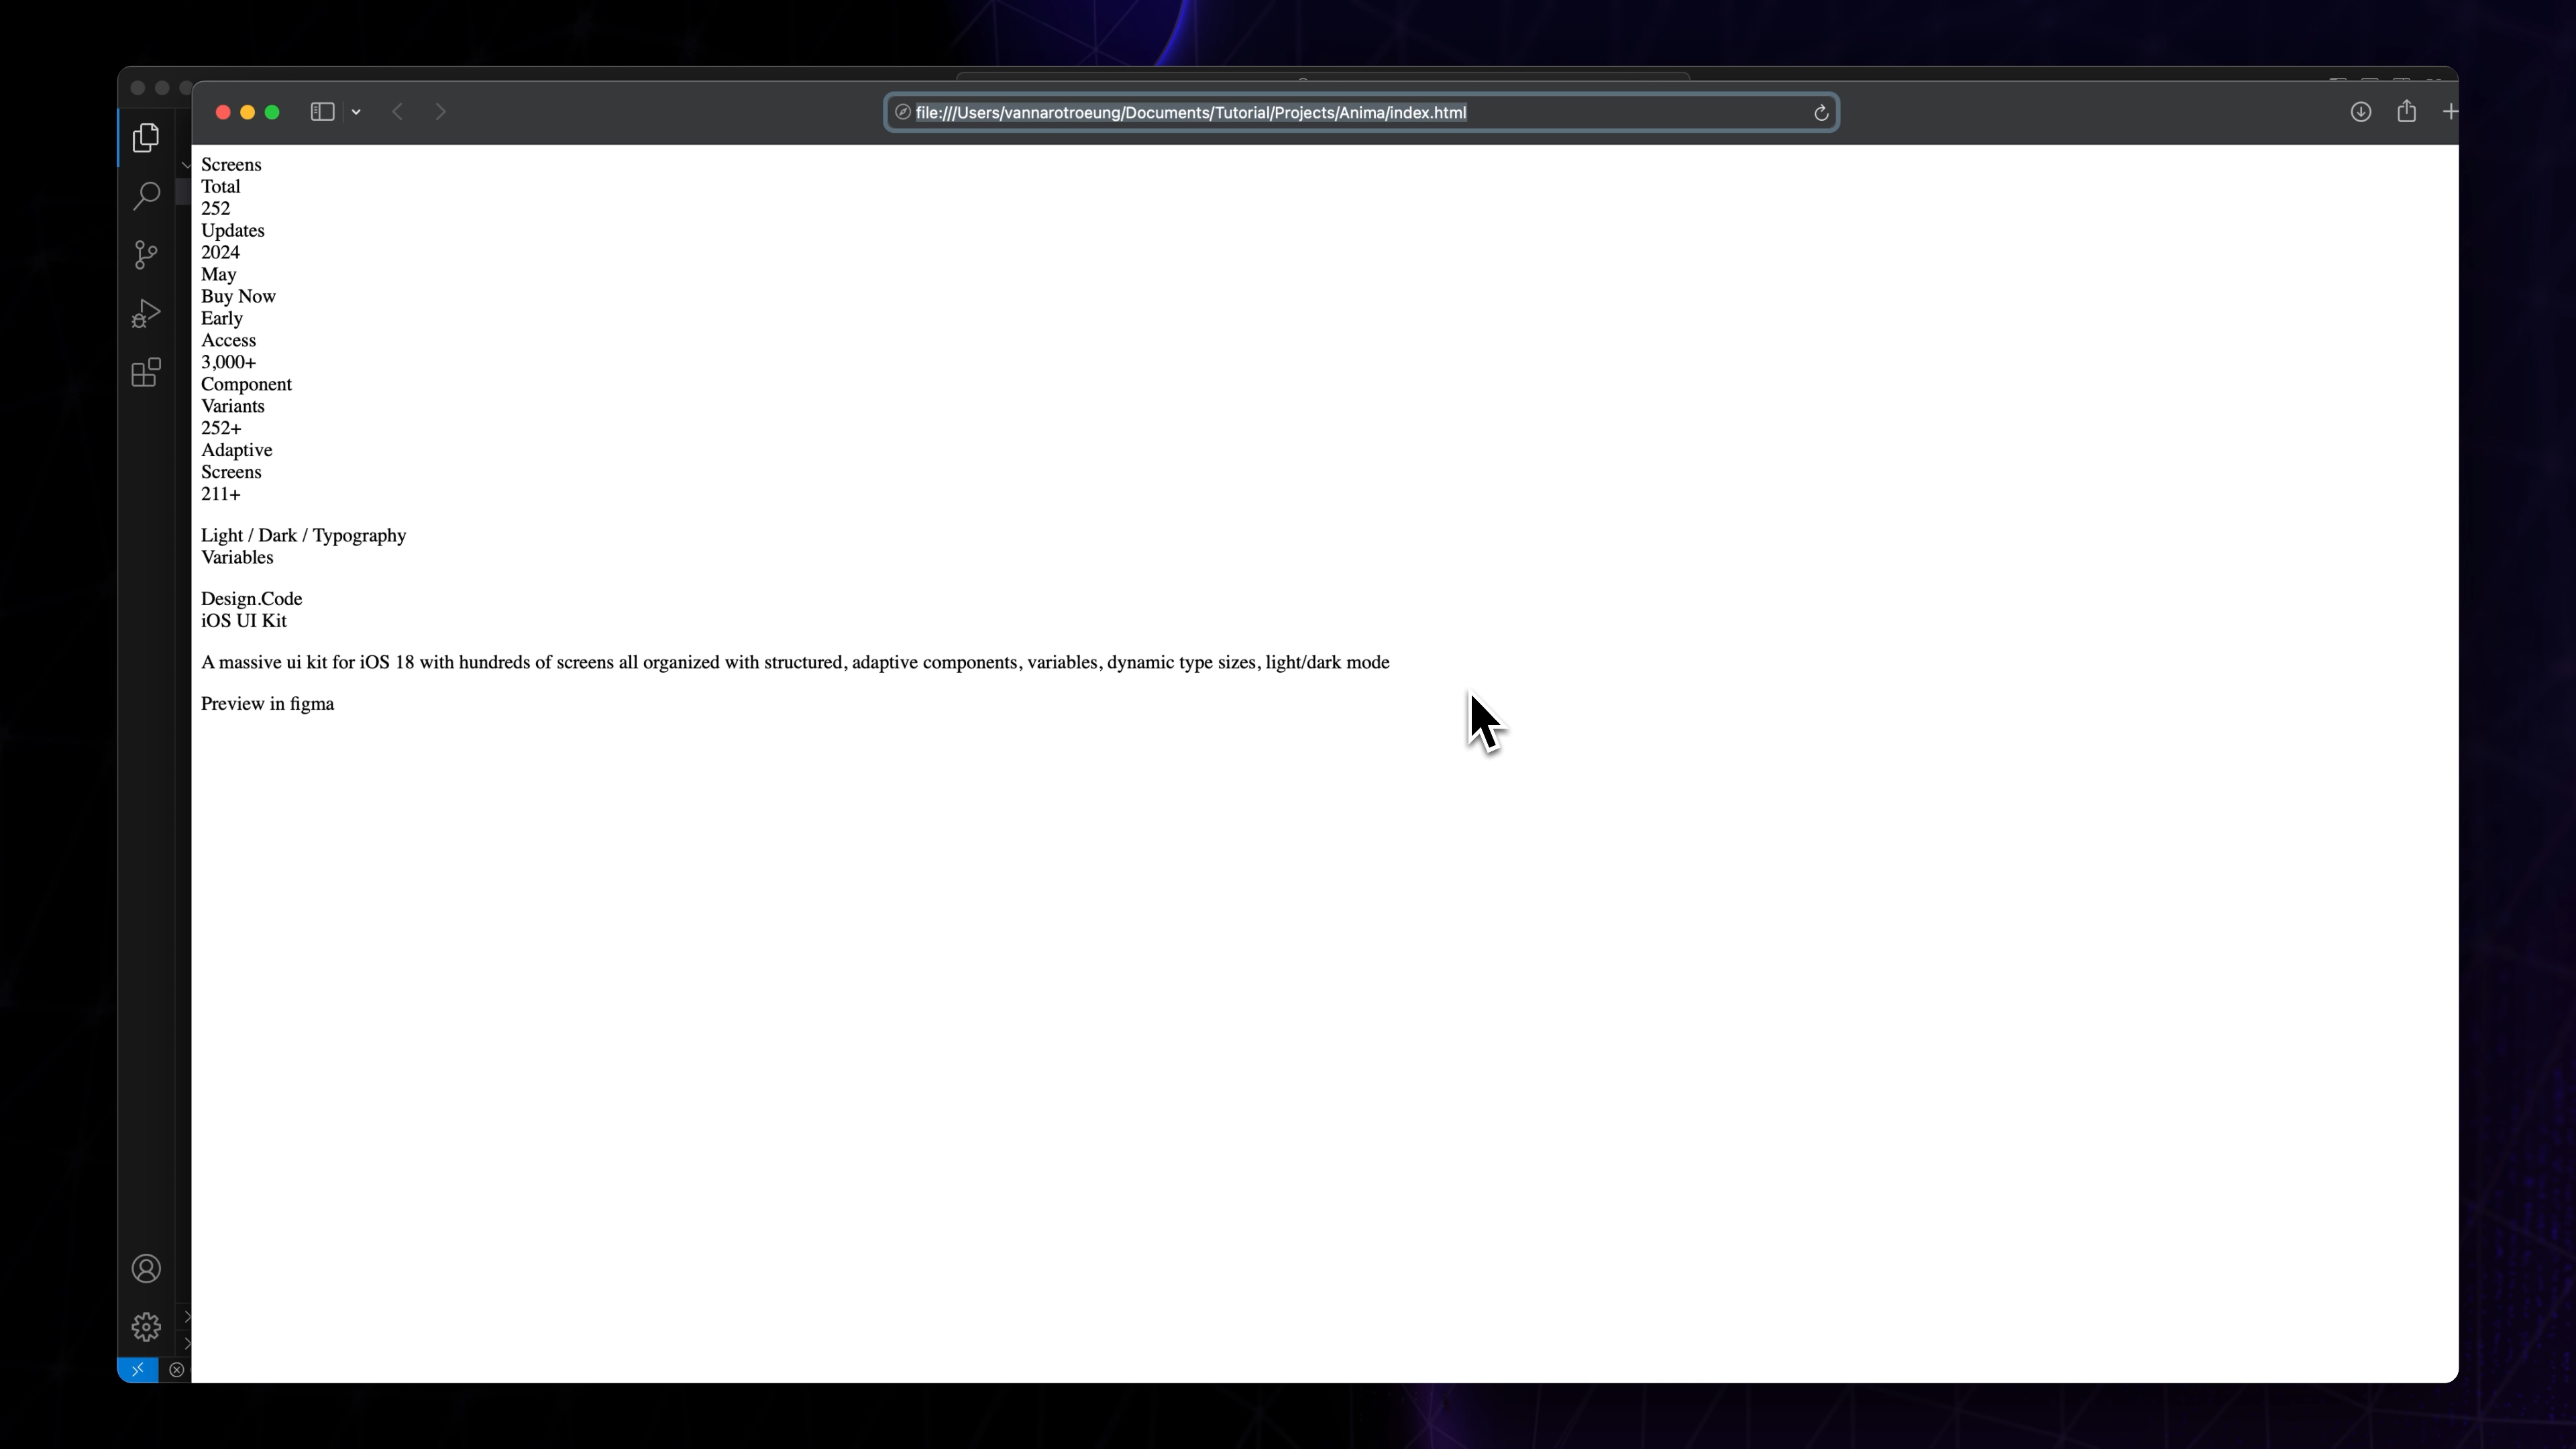Image resolution: width=2576 pixels, height=1449 pixels.
Task: Click the Accounts icon in the activity bar
Action: [145, 1268]
